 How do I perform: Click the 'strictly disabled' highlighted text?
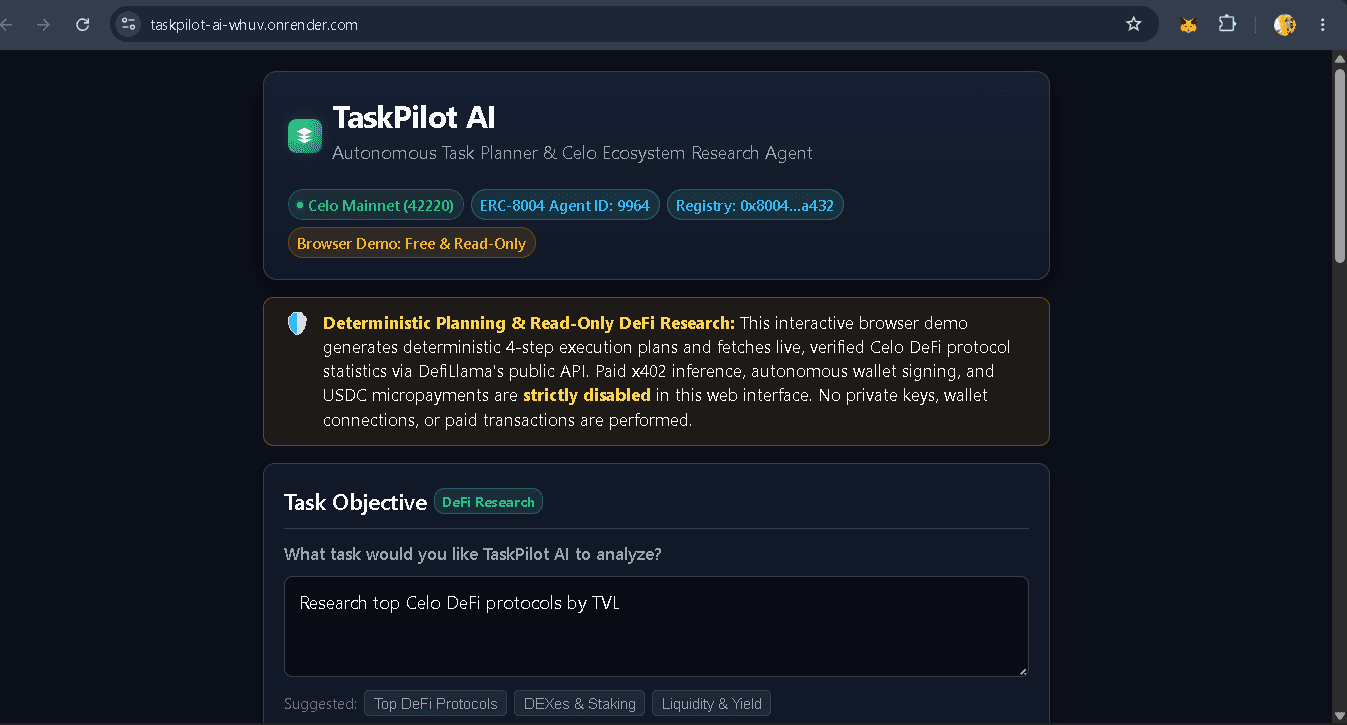(x=587, y=395)
